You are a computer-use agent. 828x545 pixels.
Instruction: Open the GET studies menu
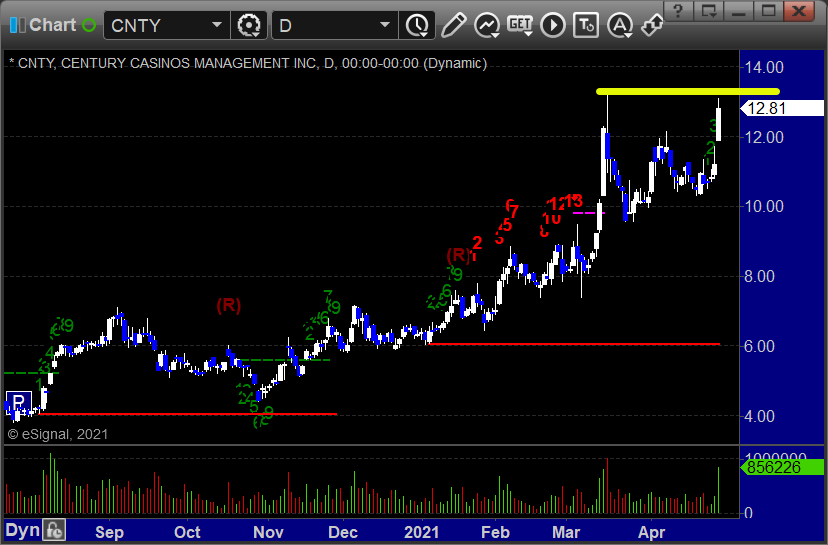point(520,25)
